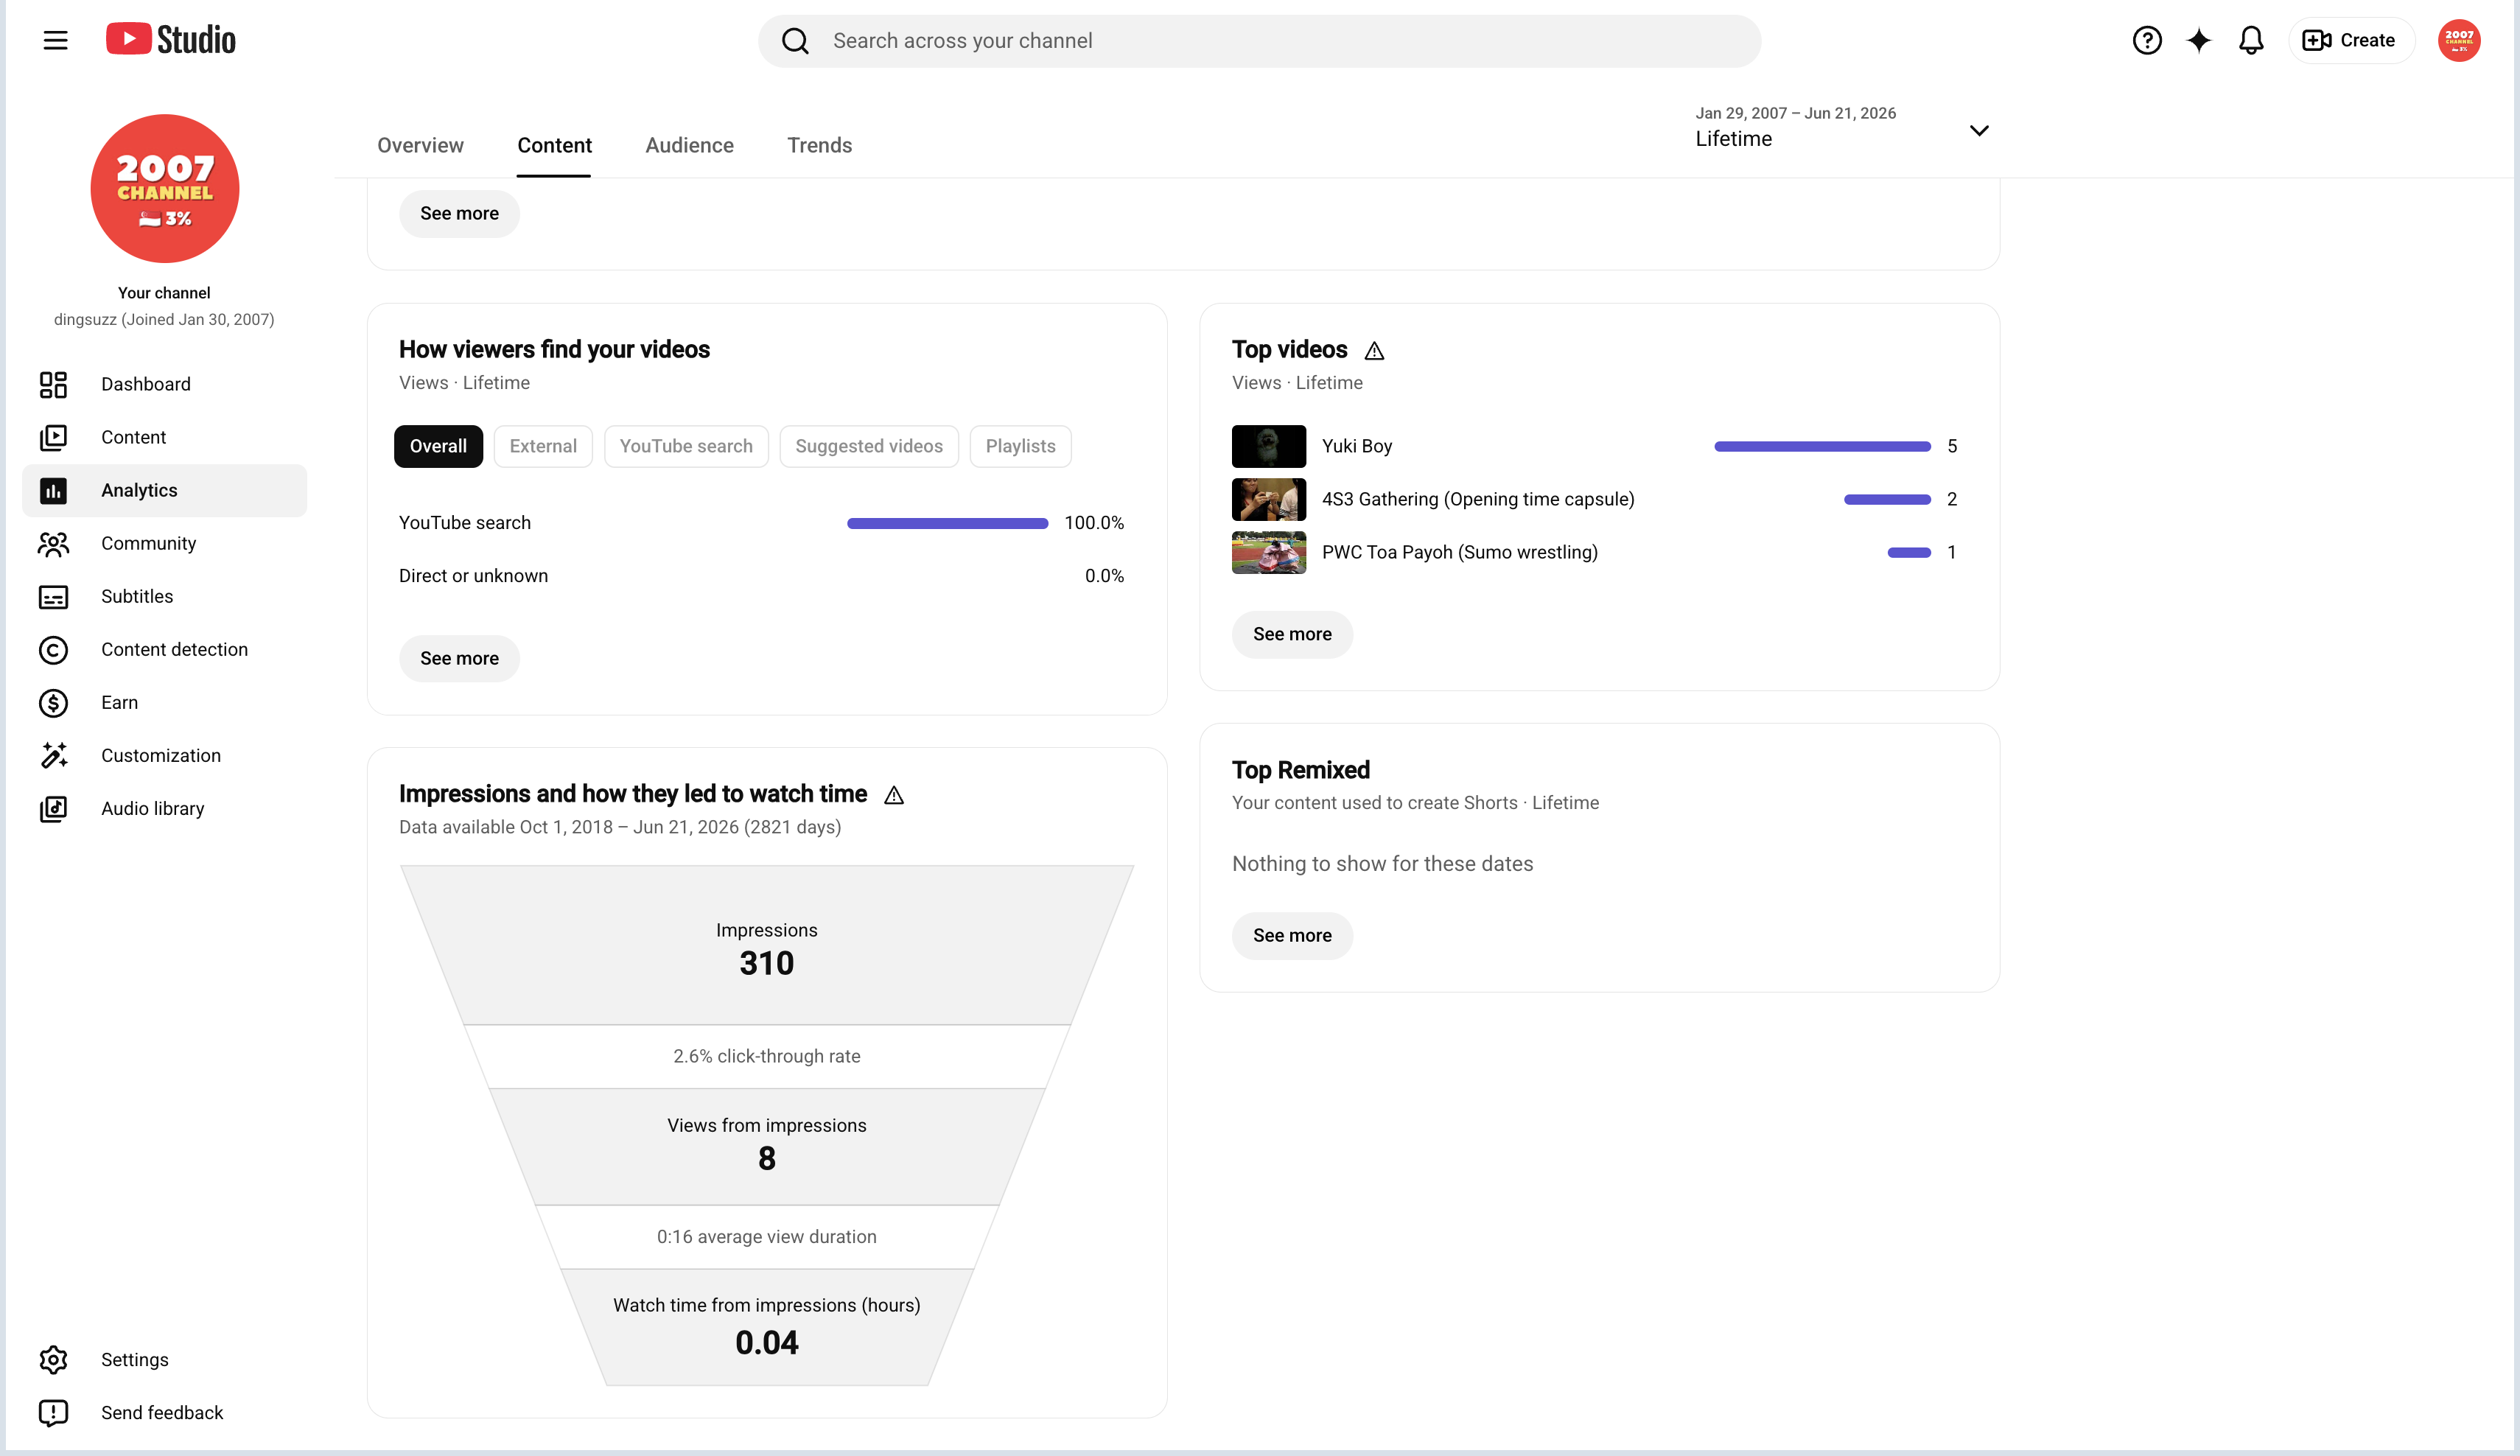Click the large 2007 Channel profile picture
The width and height of the screenshot is (2520, 1456).
[x=165, y=188]
